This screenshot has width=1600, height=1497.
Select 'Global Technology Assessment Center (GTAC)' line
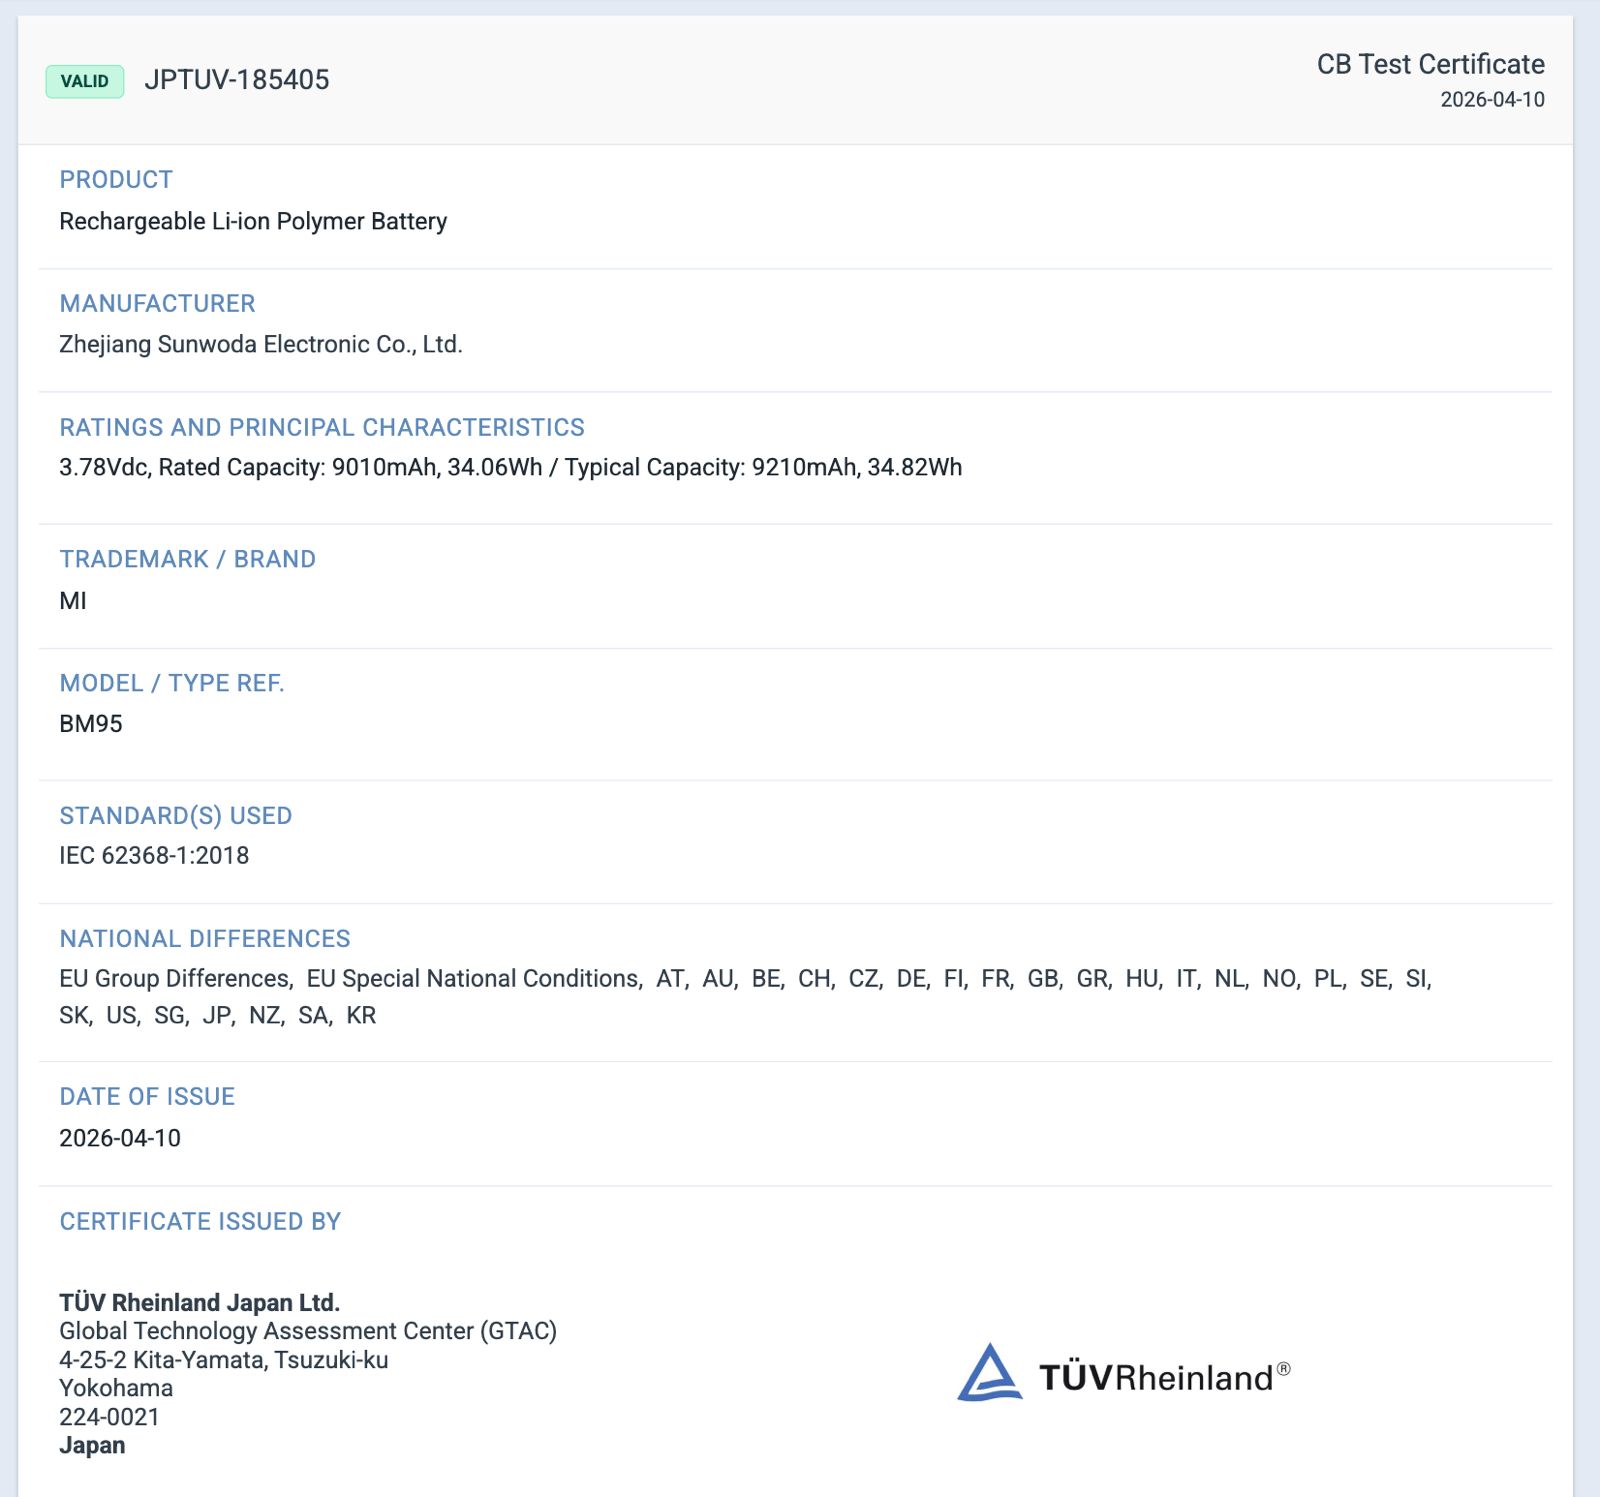tap(308, 1331)
